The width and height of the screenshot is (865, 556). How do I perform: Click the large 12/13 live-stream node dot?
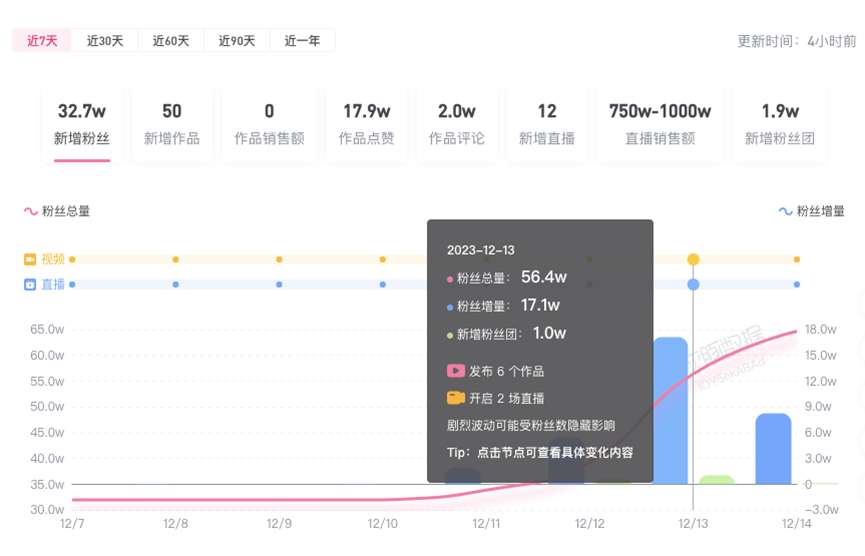(x=693, y=285)
